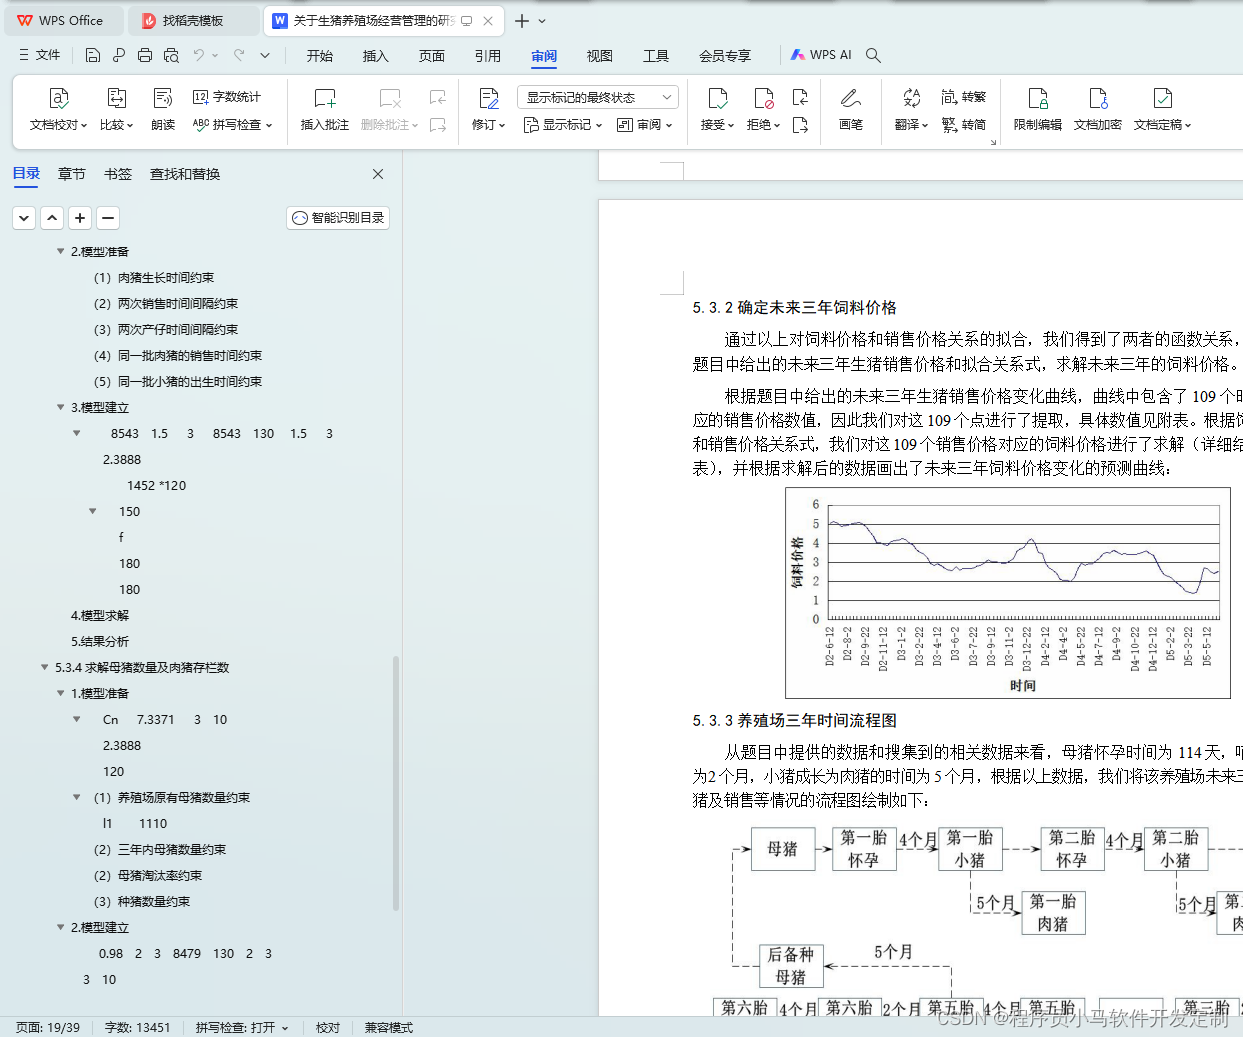Insert a comment with 插入批注
The width and height of the screenshot is (1243, 1037).
pyautogui.click(x=324, y=109)
